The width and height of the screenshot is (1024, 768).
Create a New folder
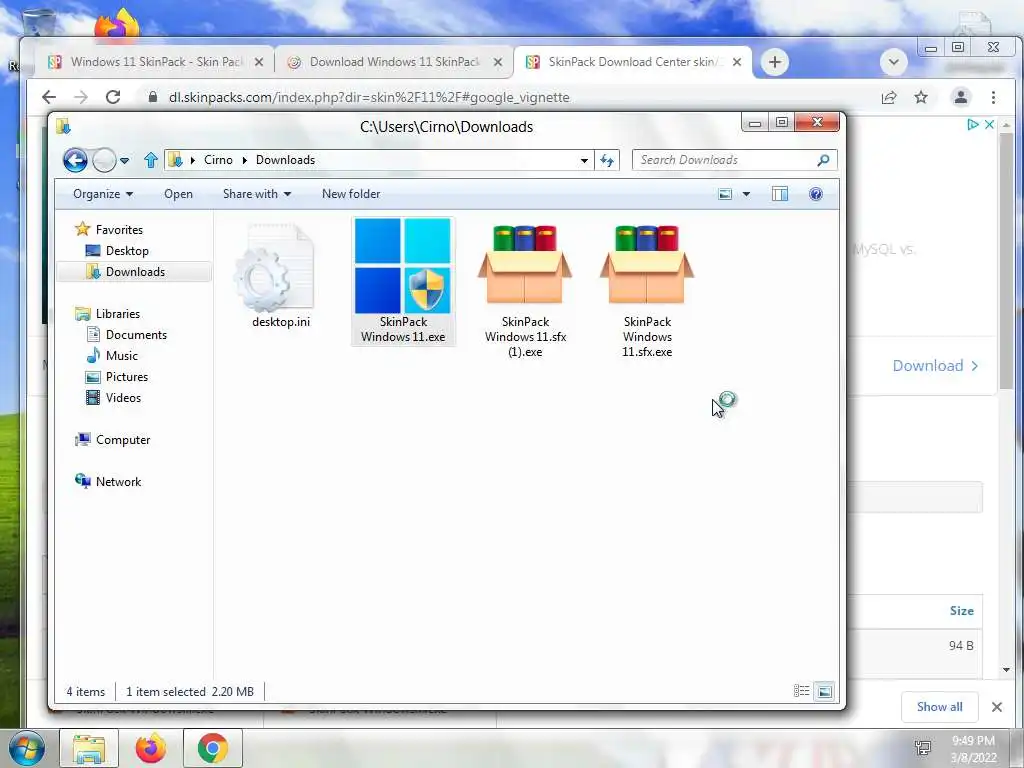pyautogui.click(x=351, y=194)
